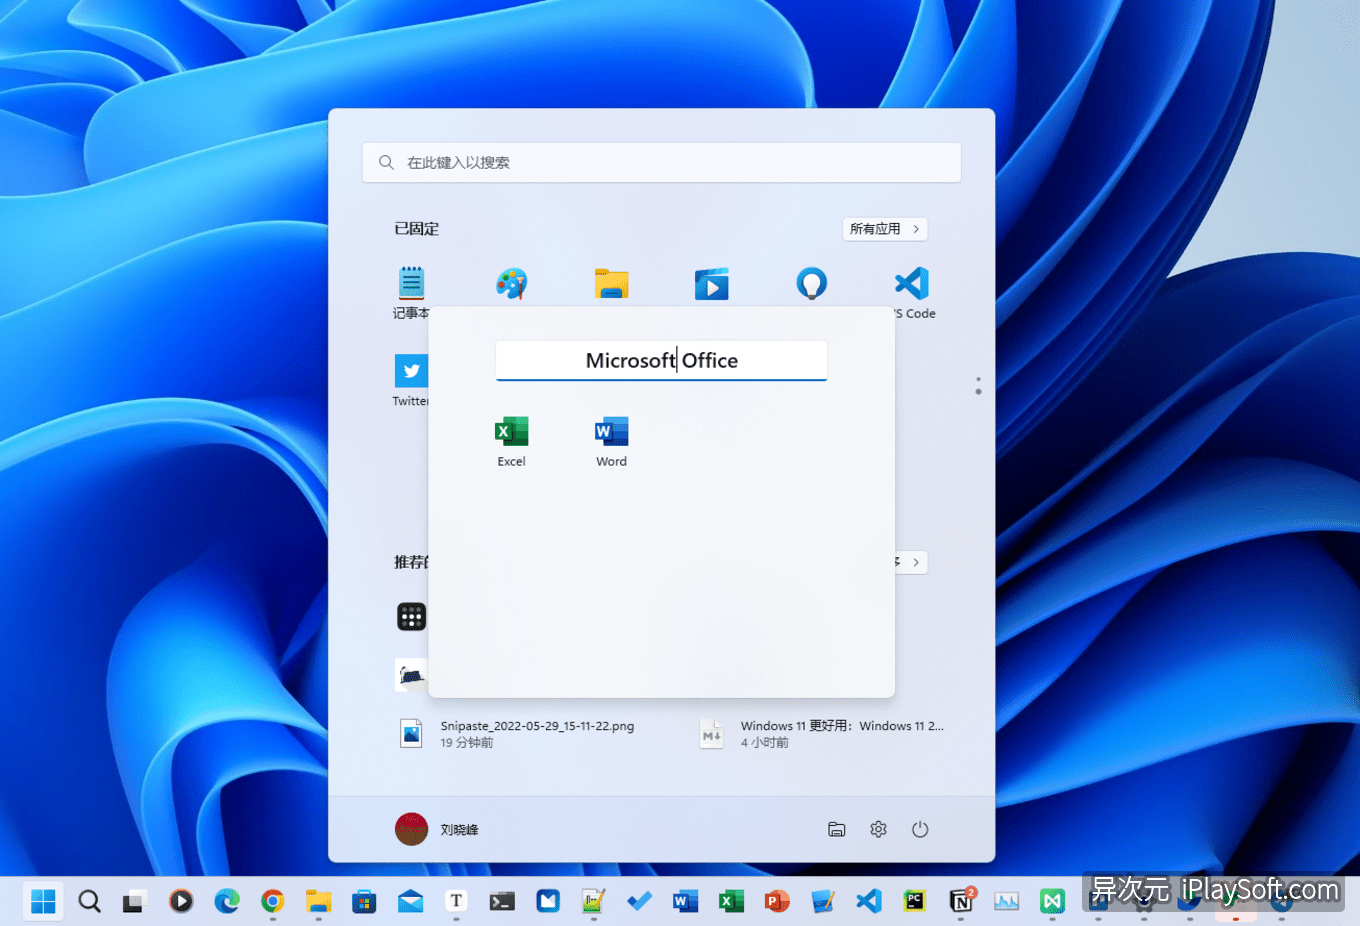Image resolution: width=1360 pixels, height=926 pixels.
Task: Open File Explorer near the power button
Action: coord(837,829)
